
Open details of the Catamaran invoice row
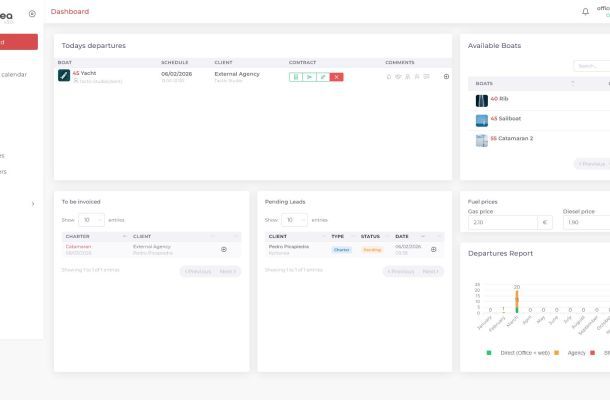click(x=224, y=249)
